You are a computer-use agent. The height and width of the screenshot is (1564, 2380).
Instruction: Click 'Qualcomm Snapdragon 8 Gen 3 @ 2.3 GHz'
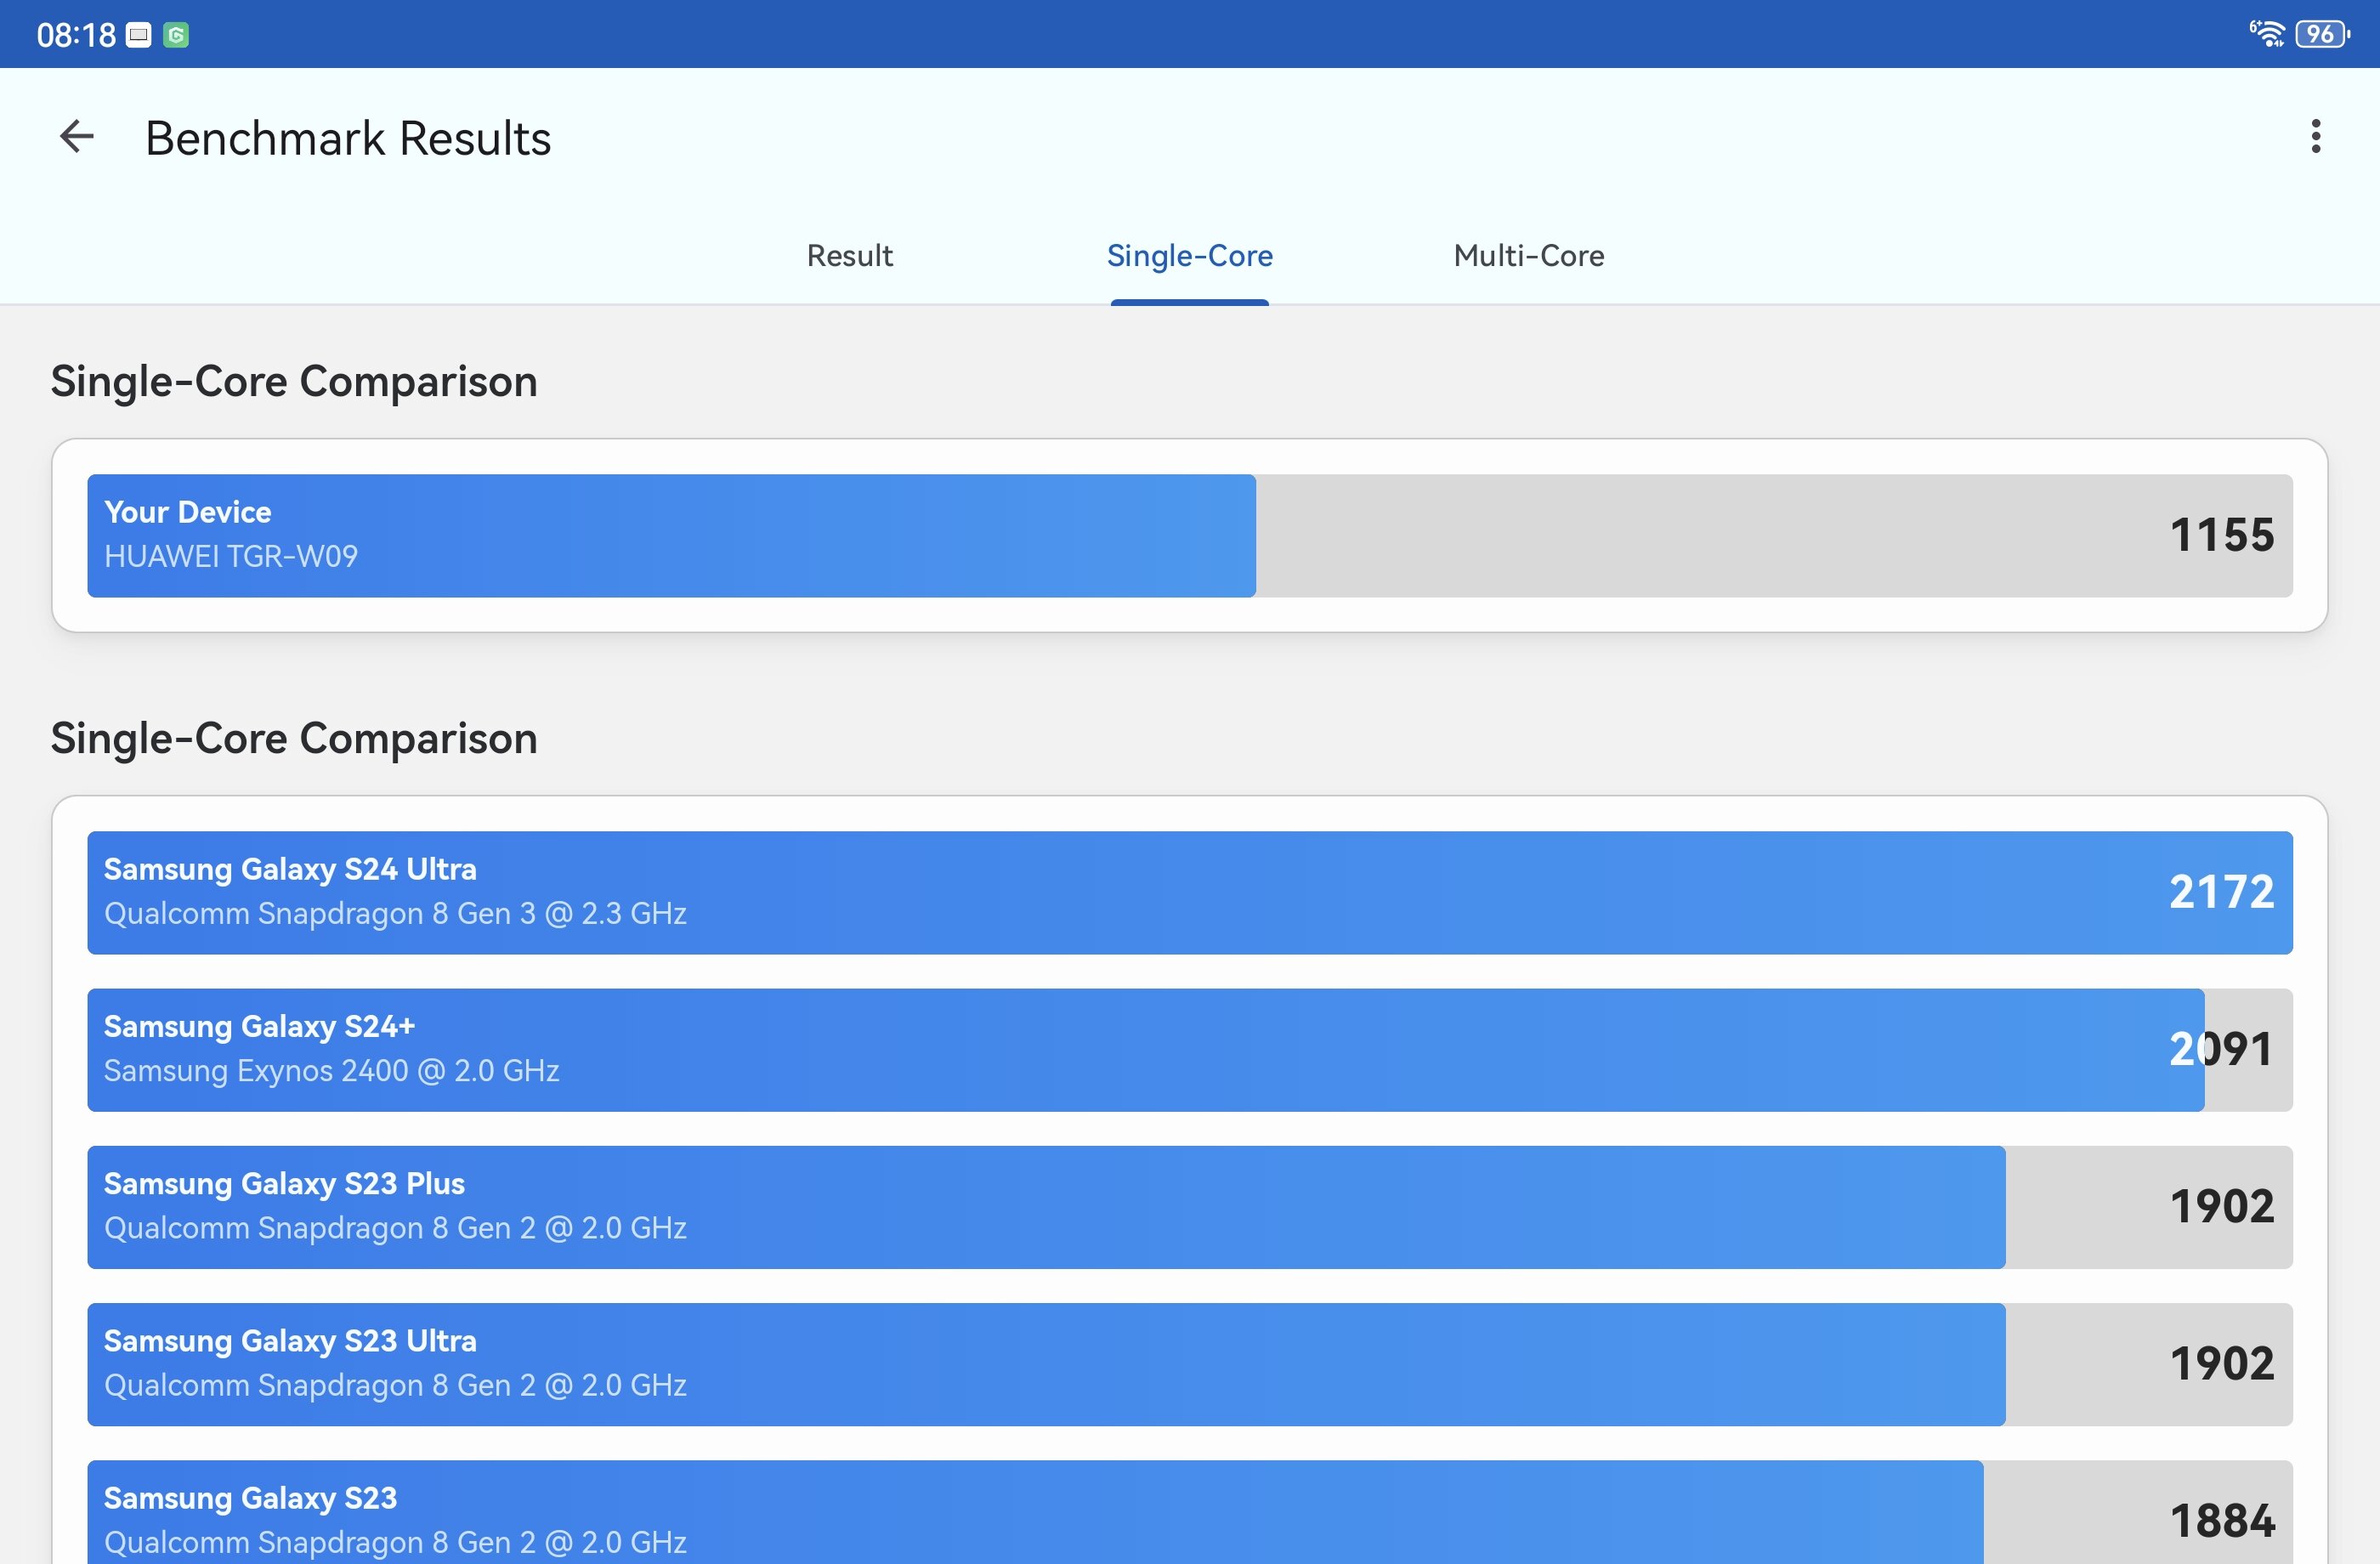[x=395, y=914]
